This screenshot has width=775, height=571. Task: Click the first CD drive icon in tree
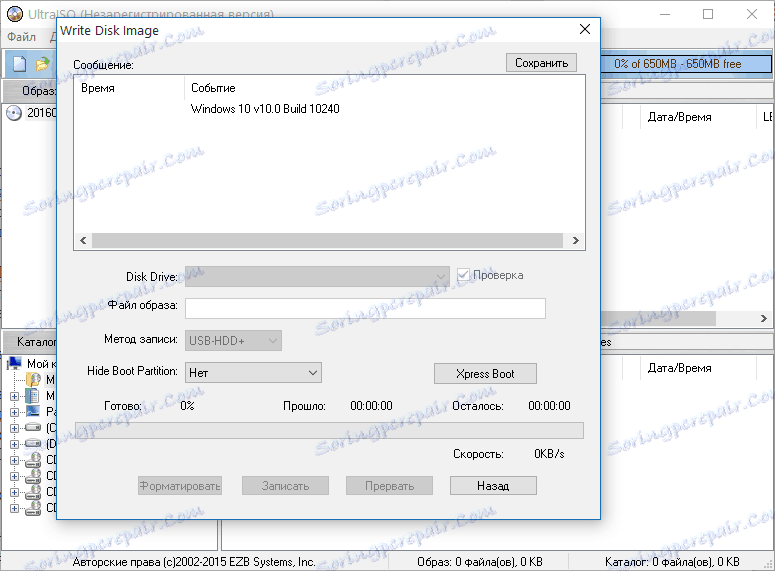pyautogui.click(x=33, y=460)
